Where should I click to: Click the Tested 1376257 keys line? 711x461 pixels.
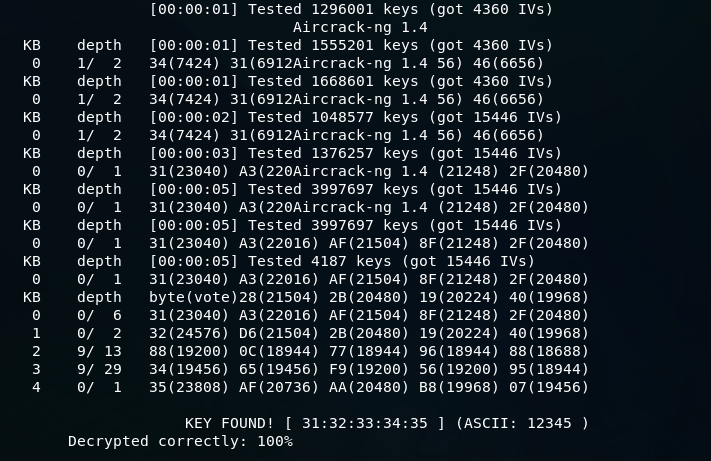(356, 153)
